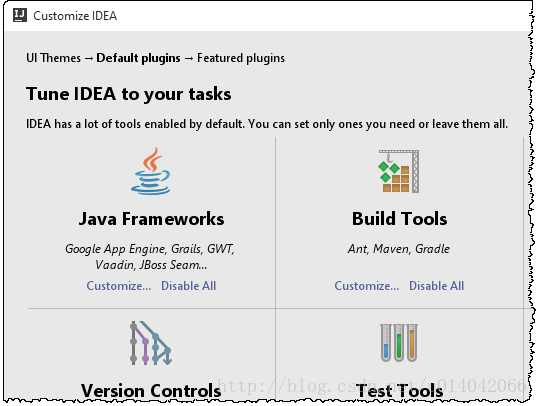The image size is (538, 406).
Task: Disable All Build Tools plugins
Action: pyautogui.click(x=436, y=286)
